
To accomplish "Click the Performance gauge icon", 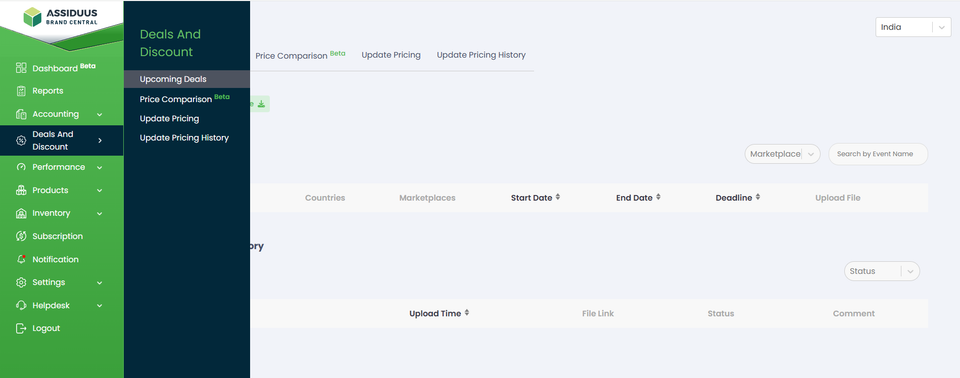I will pyautogui.click(x=21, y=167).
